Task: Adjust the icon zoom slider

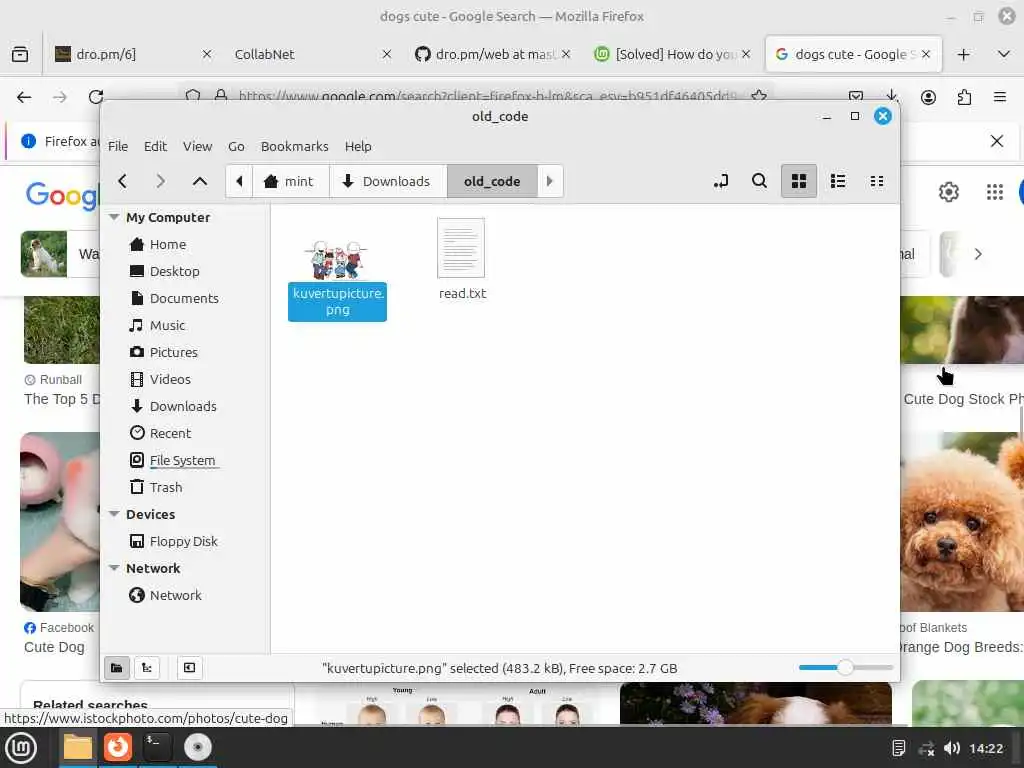Action: [x=845, y=667]
